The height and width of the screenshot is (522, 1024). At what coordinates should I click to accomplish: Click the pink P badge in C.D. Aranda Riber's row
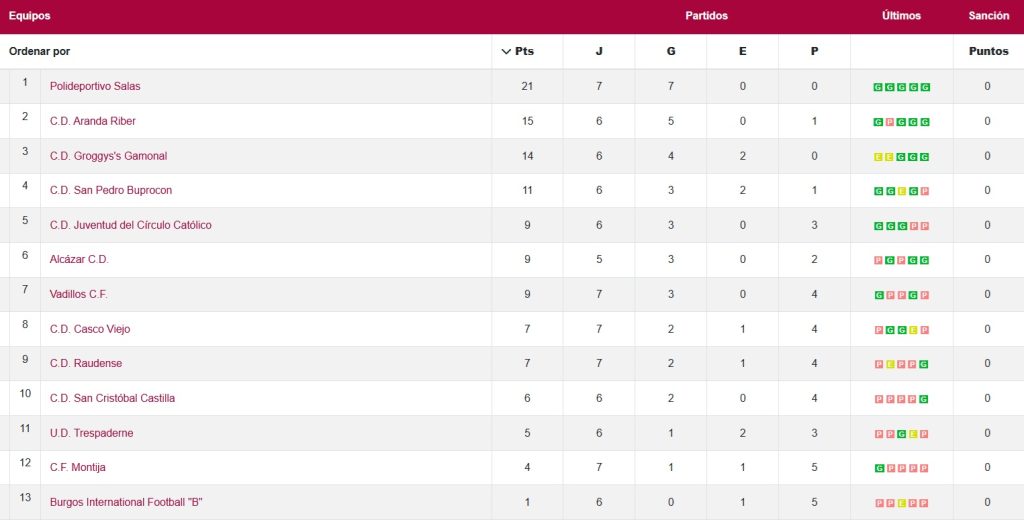tap(889, 122)
